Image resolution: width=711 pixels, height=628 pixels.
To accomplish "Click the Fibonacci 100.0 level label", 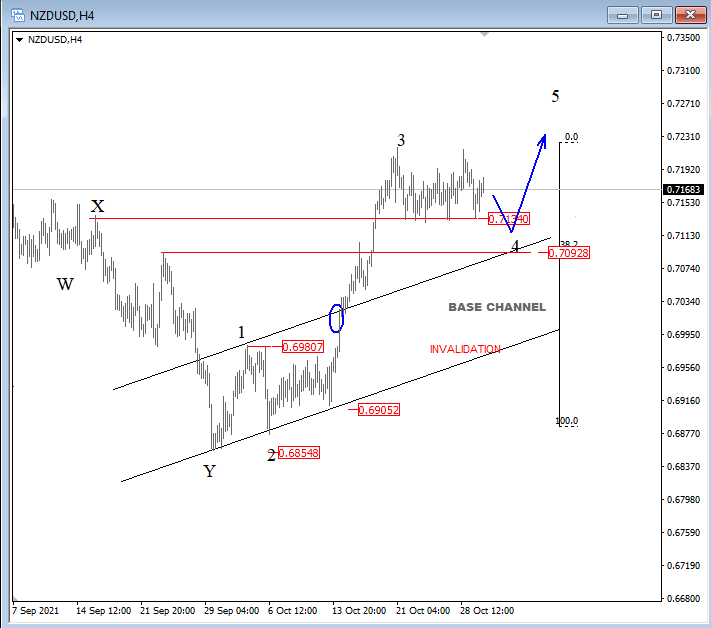I will tap(567, 421).
